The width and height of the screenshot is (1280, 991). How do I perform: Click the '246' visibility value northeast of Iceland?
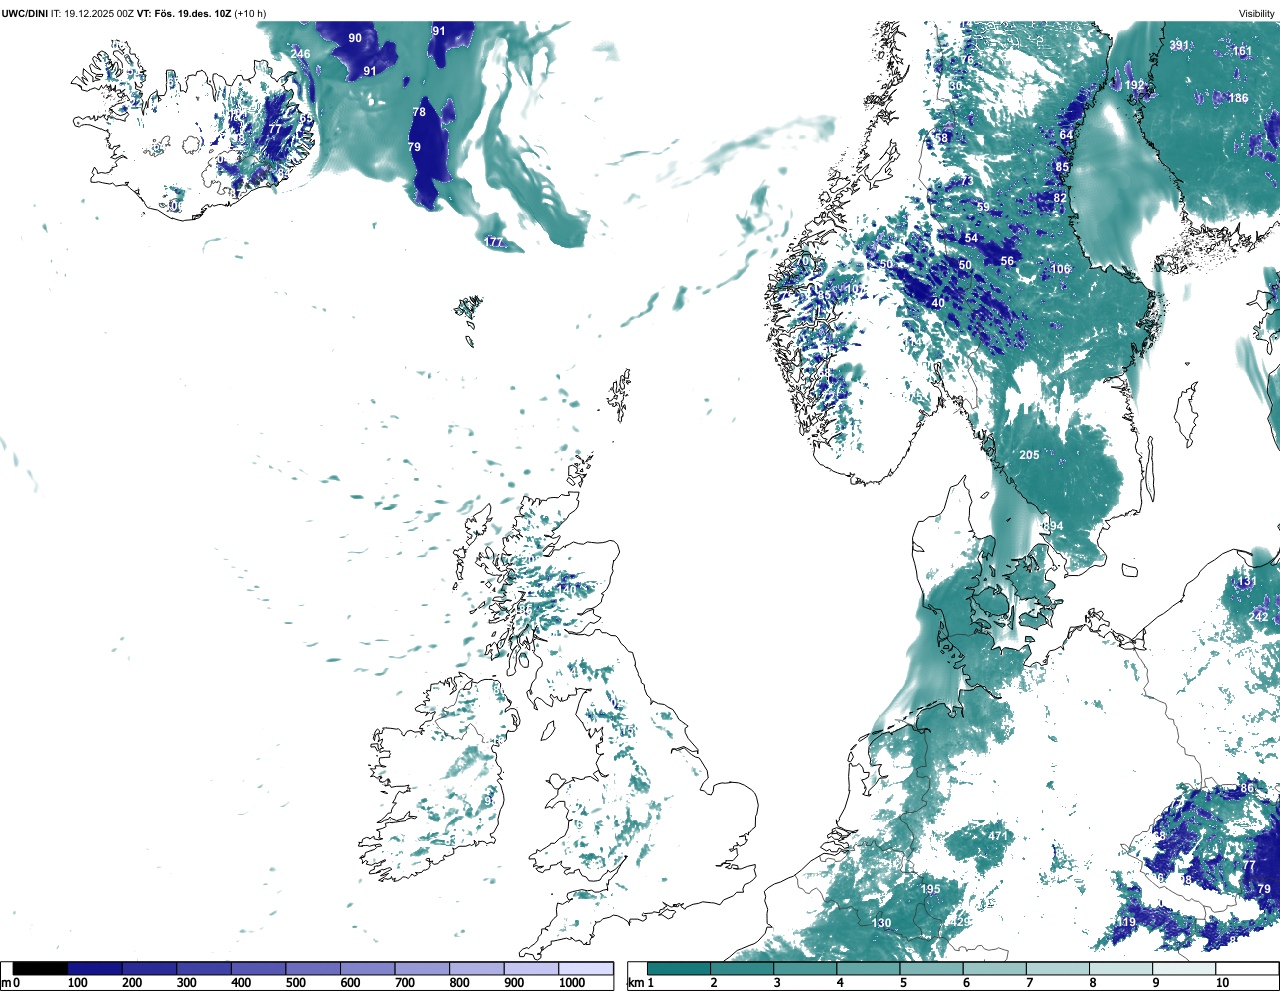(x=301, y=54)
